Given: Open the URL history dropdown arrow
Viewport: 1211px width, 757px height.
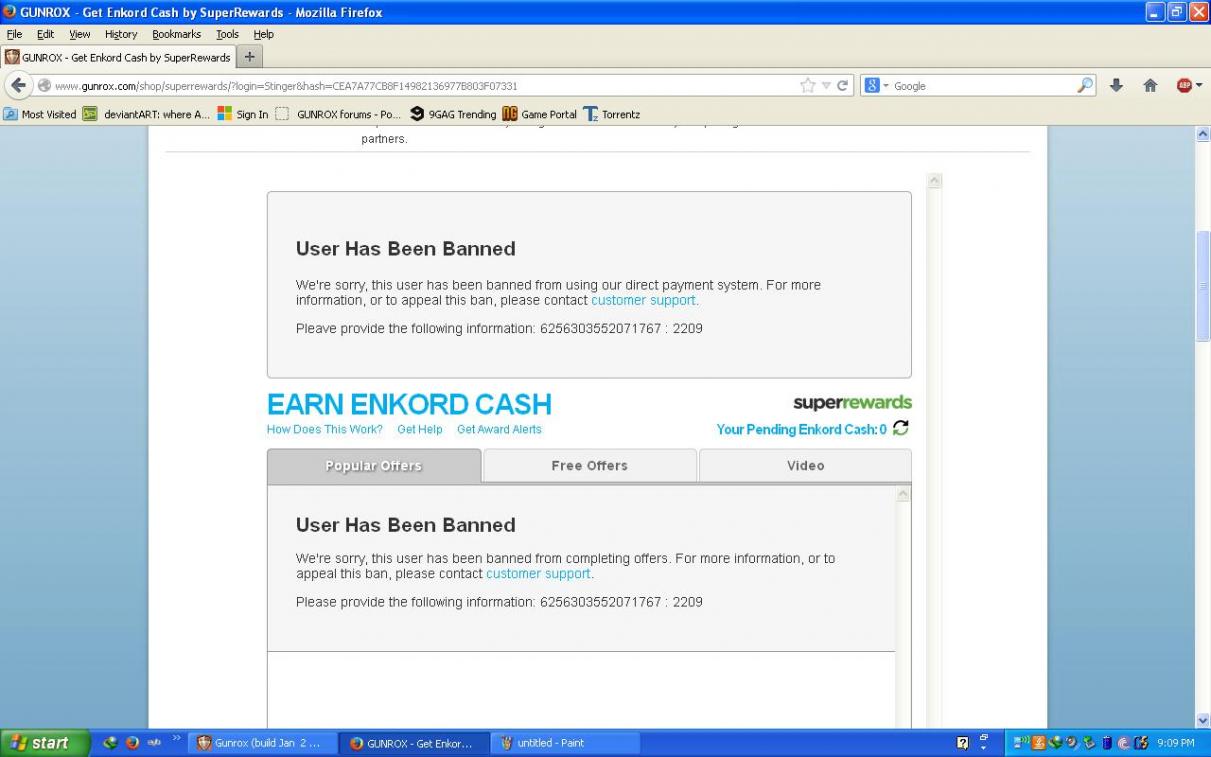Looking at the screenshot, I should (x=826, y=86).
